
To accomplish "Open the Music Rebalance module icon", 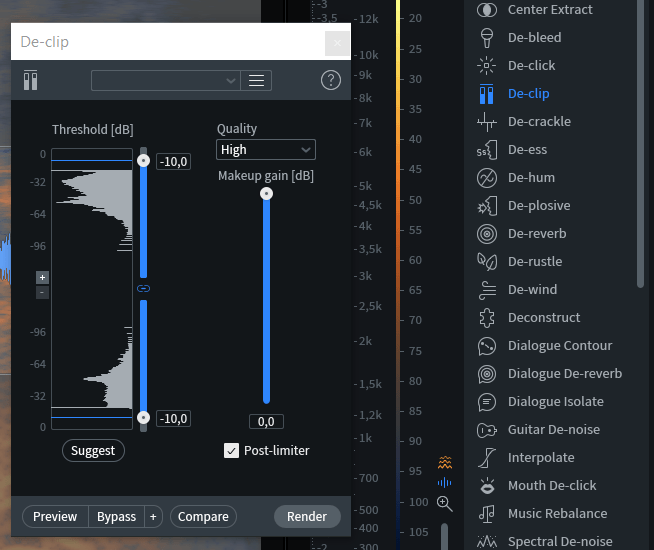I will (487, 514).
